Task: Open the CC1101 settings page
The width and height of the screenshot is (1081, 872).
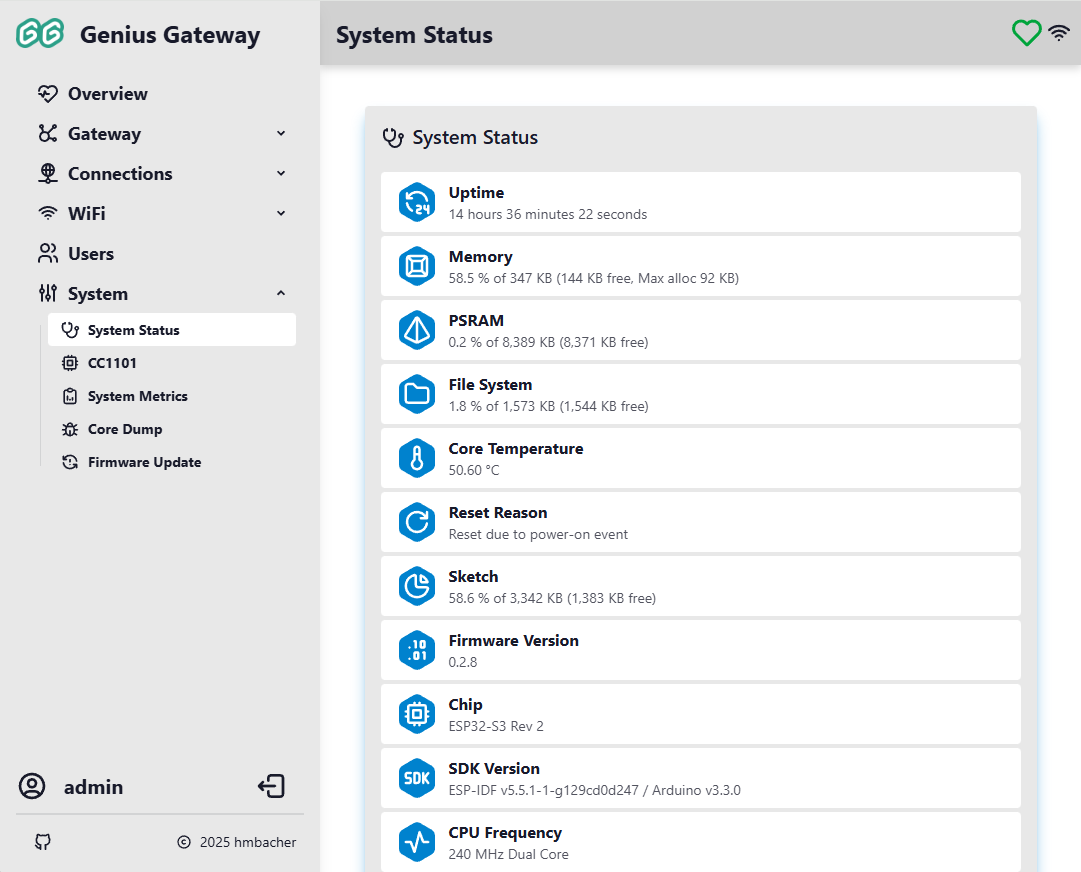Action: pyautogui.click(x=111, y=363)
